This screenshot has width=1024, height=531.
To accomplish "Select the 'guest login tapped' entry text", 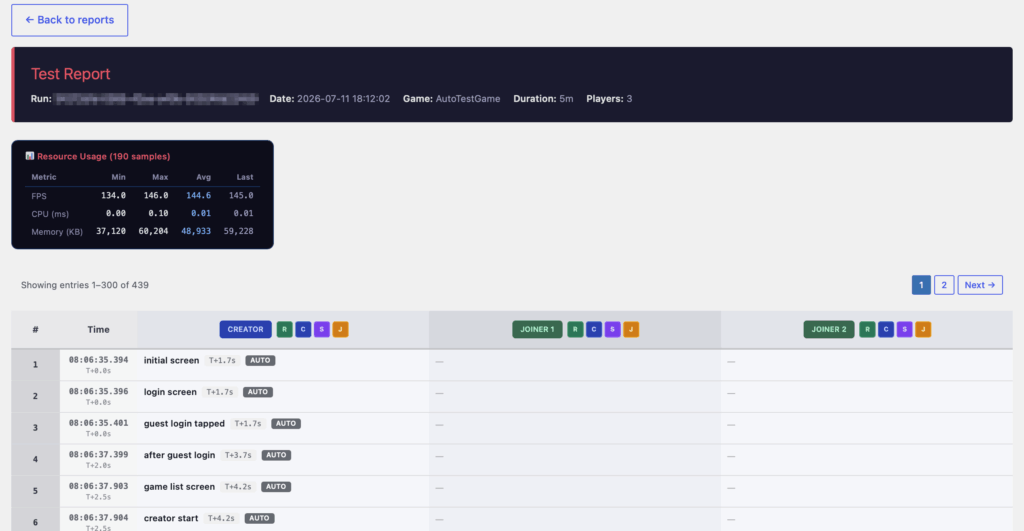I will [x=184, y=423].
